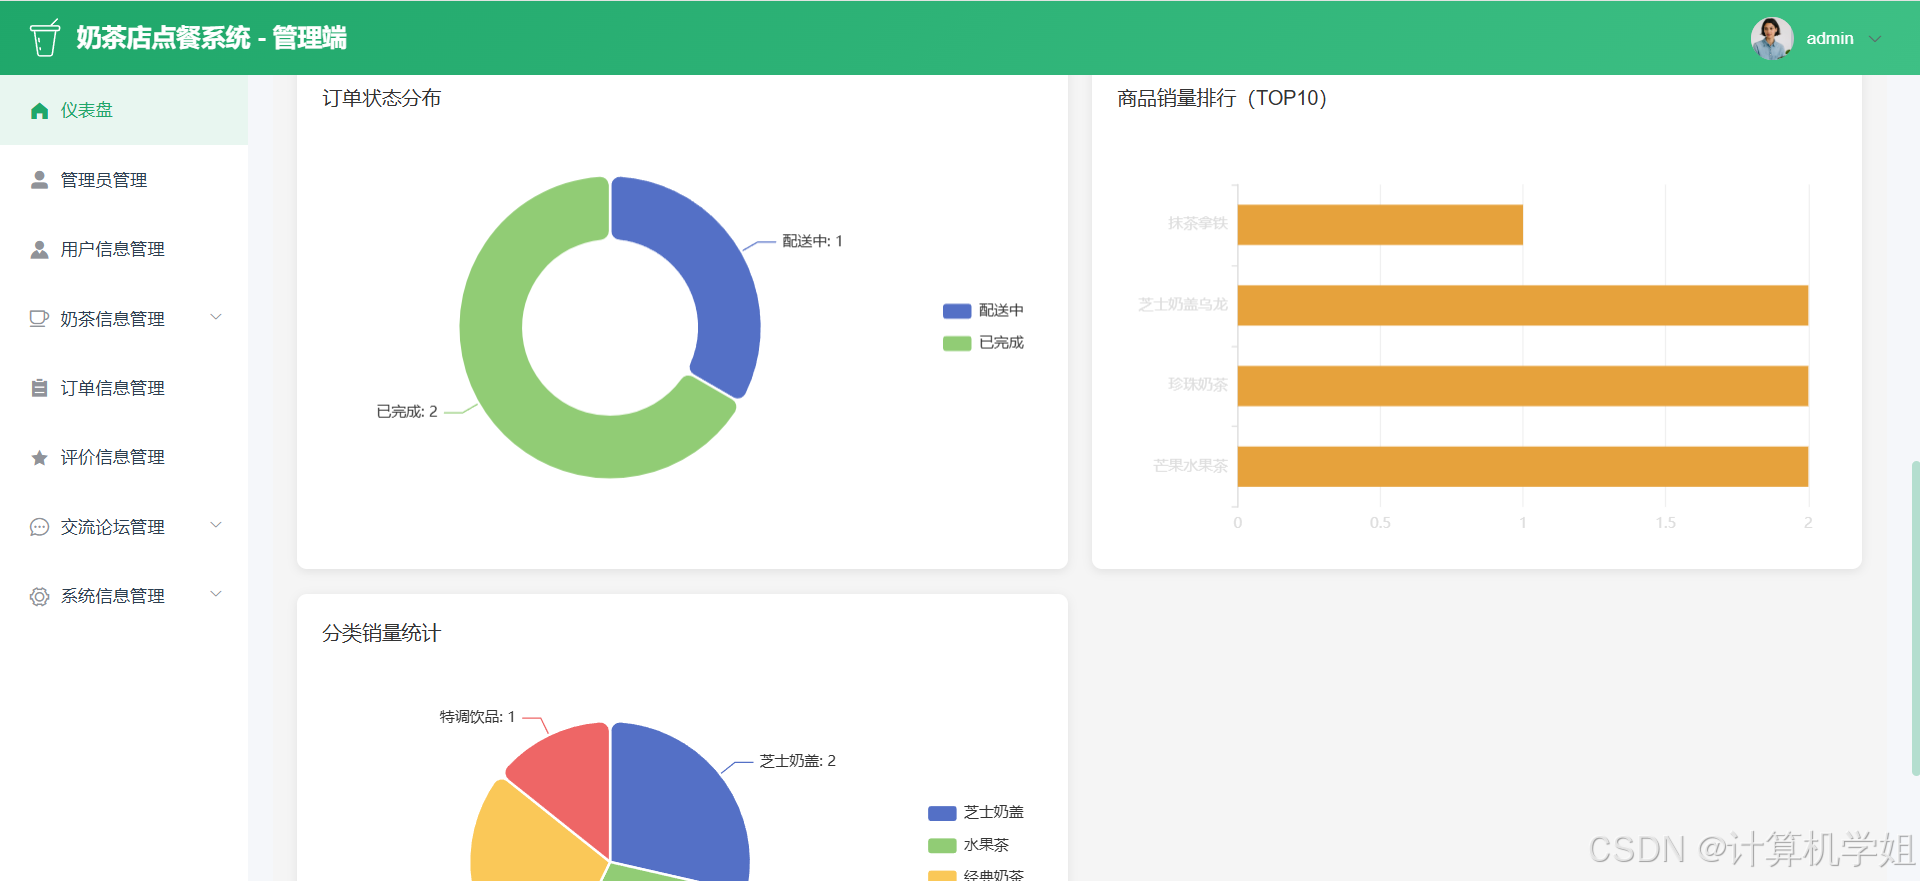This screenshot has height=881, width=1920.
Task: Click the 已完成: 2 chart label
Action: [407, 412]
